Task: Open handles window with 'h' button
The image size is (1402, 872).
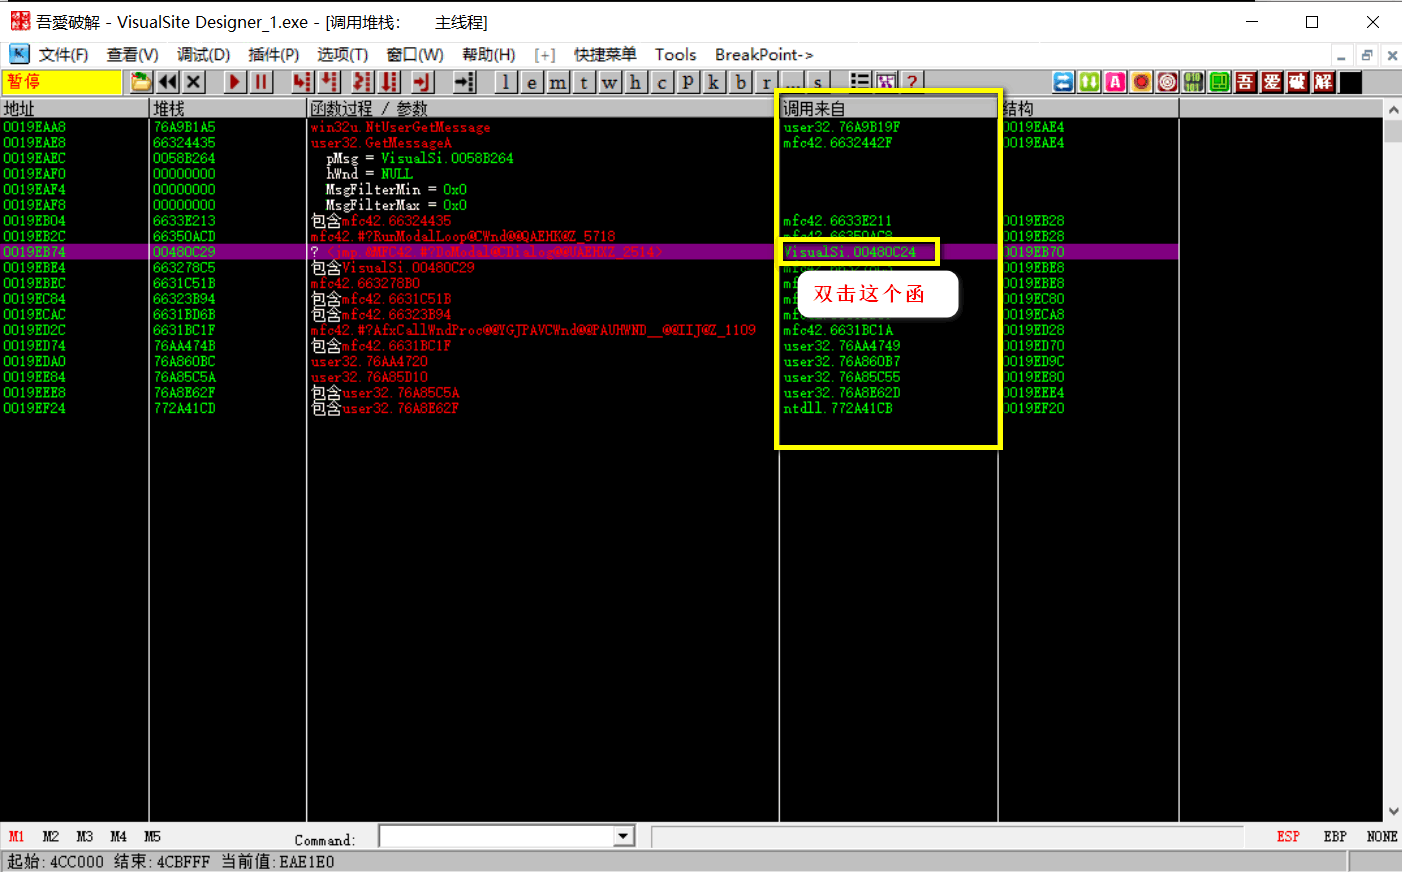Action: 636,82
